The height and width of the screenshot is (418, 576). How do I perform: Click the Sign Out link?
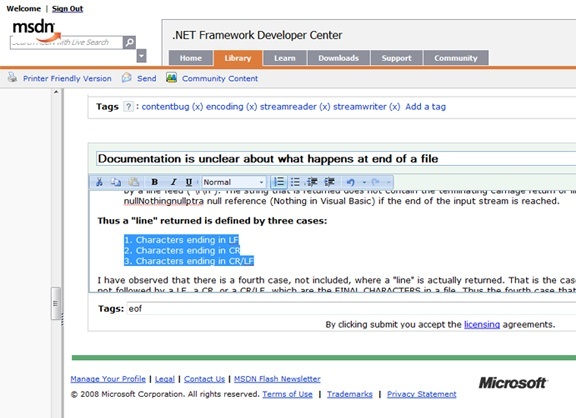(67, 9)
